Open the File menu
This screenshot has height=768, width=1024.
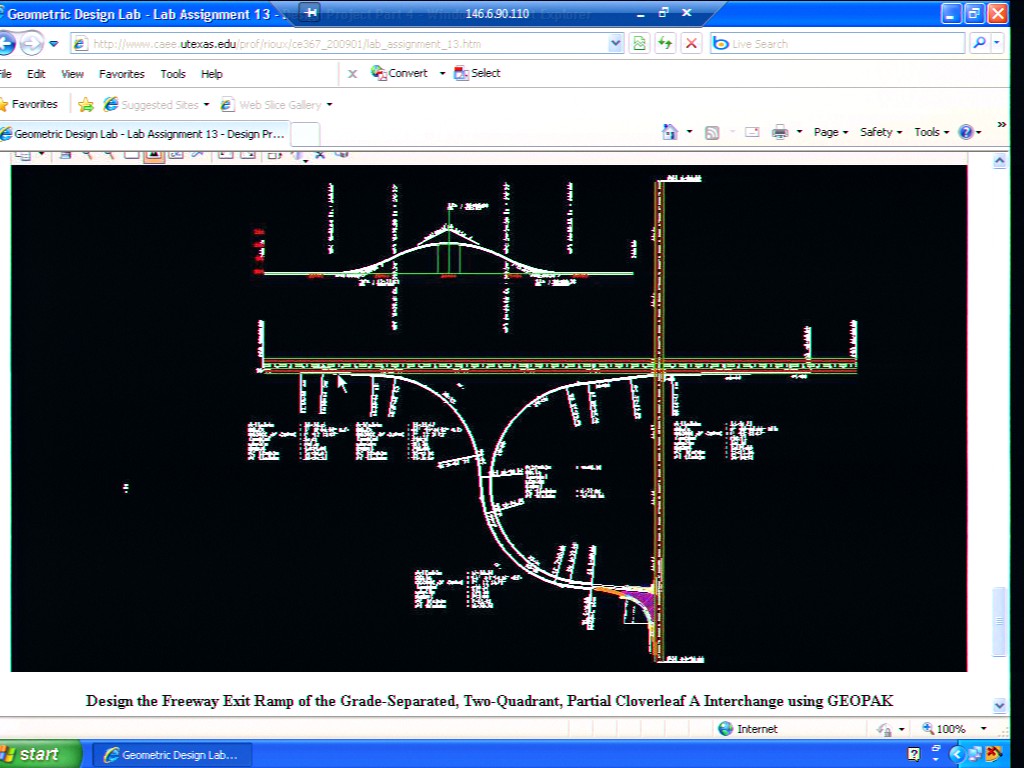6,74
